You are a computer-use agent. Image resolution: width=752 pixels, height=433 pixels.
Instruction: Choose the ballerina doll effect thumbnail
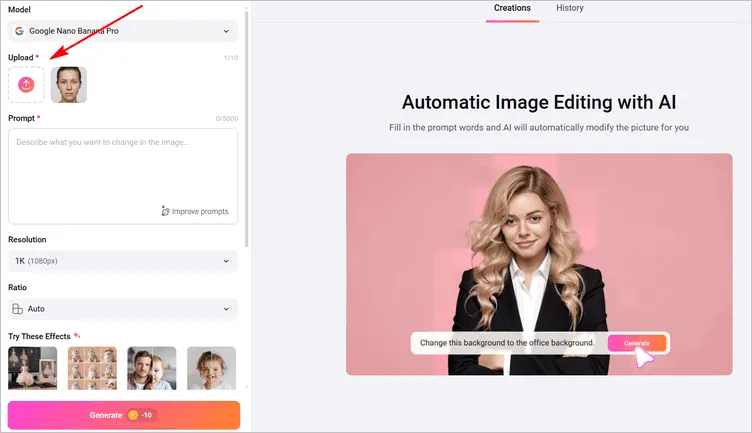coord(33,368)
